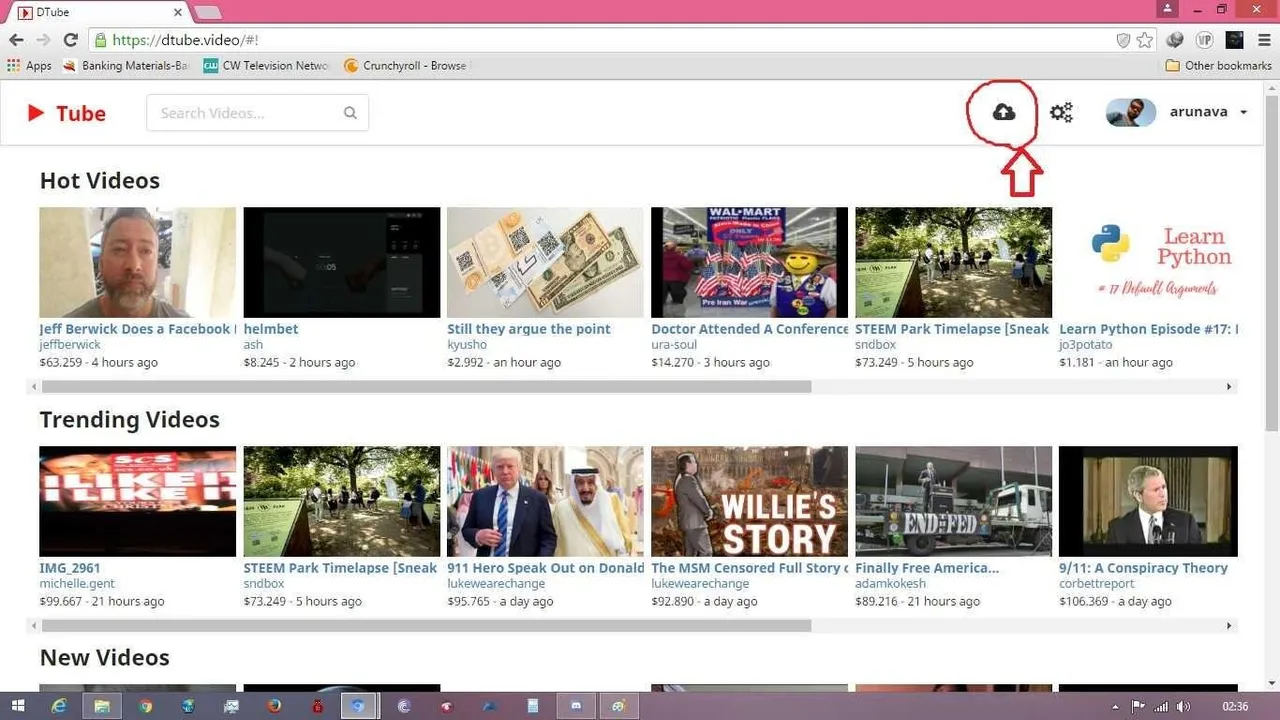Open the Doctor Attended A Conference video
Image resolution: width=1280 pixels, height=720 pixels.
click(750, 329)
